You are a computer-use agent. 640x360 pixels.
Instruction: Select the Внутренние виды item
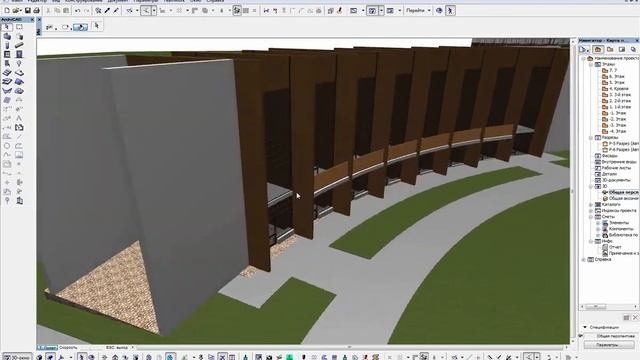[615, 162]
